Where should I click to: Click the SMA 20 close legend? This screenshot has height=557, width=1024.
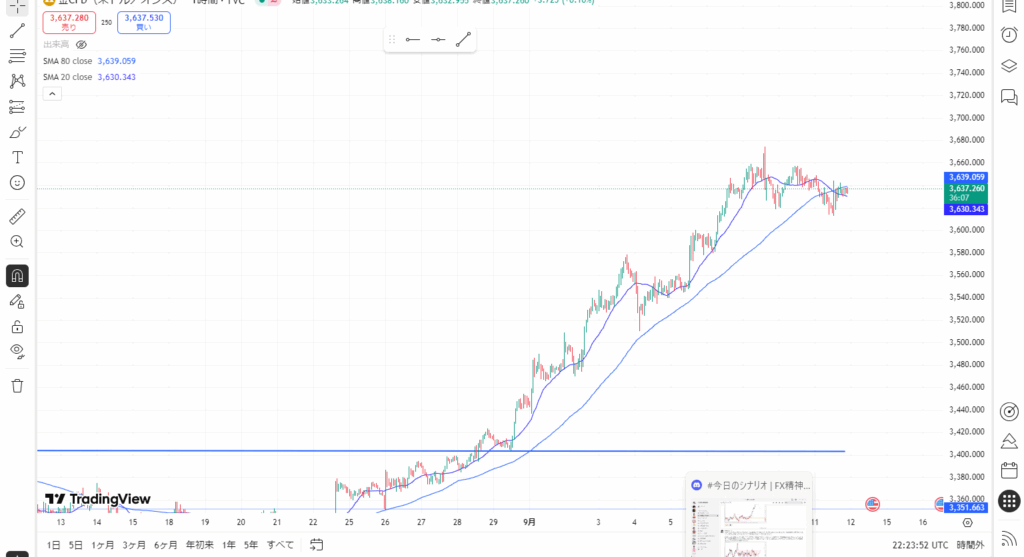(x=68, y=77)
